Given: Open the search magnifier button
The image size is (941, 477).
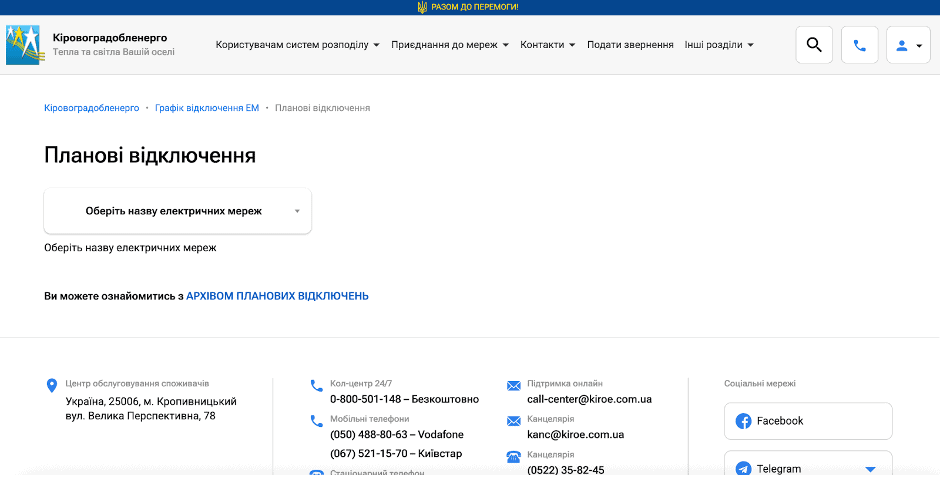Looking at the screenshot, I should click(x=814, y=45).
